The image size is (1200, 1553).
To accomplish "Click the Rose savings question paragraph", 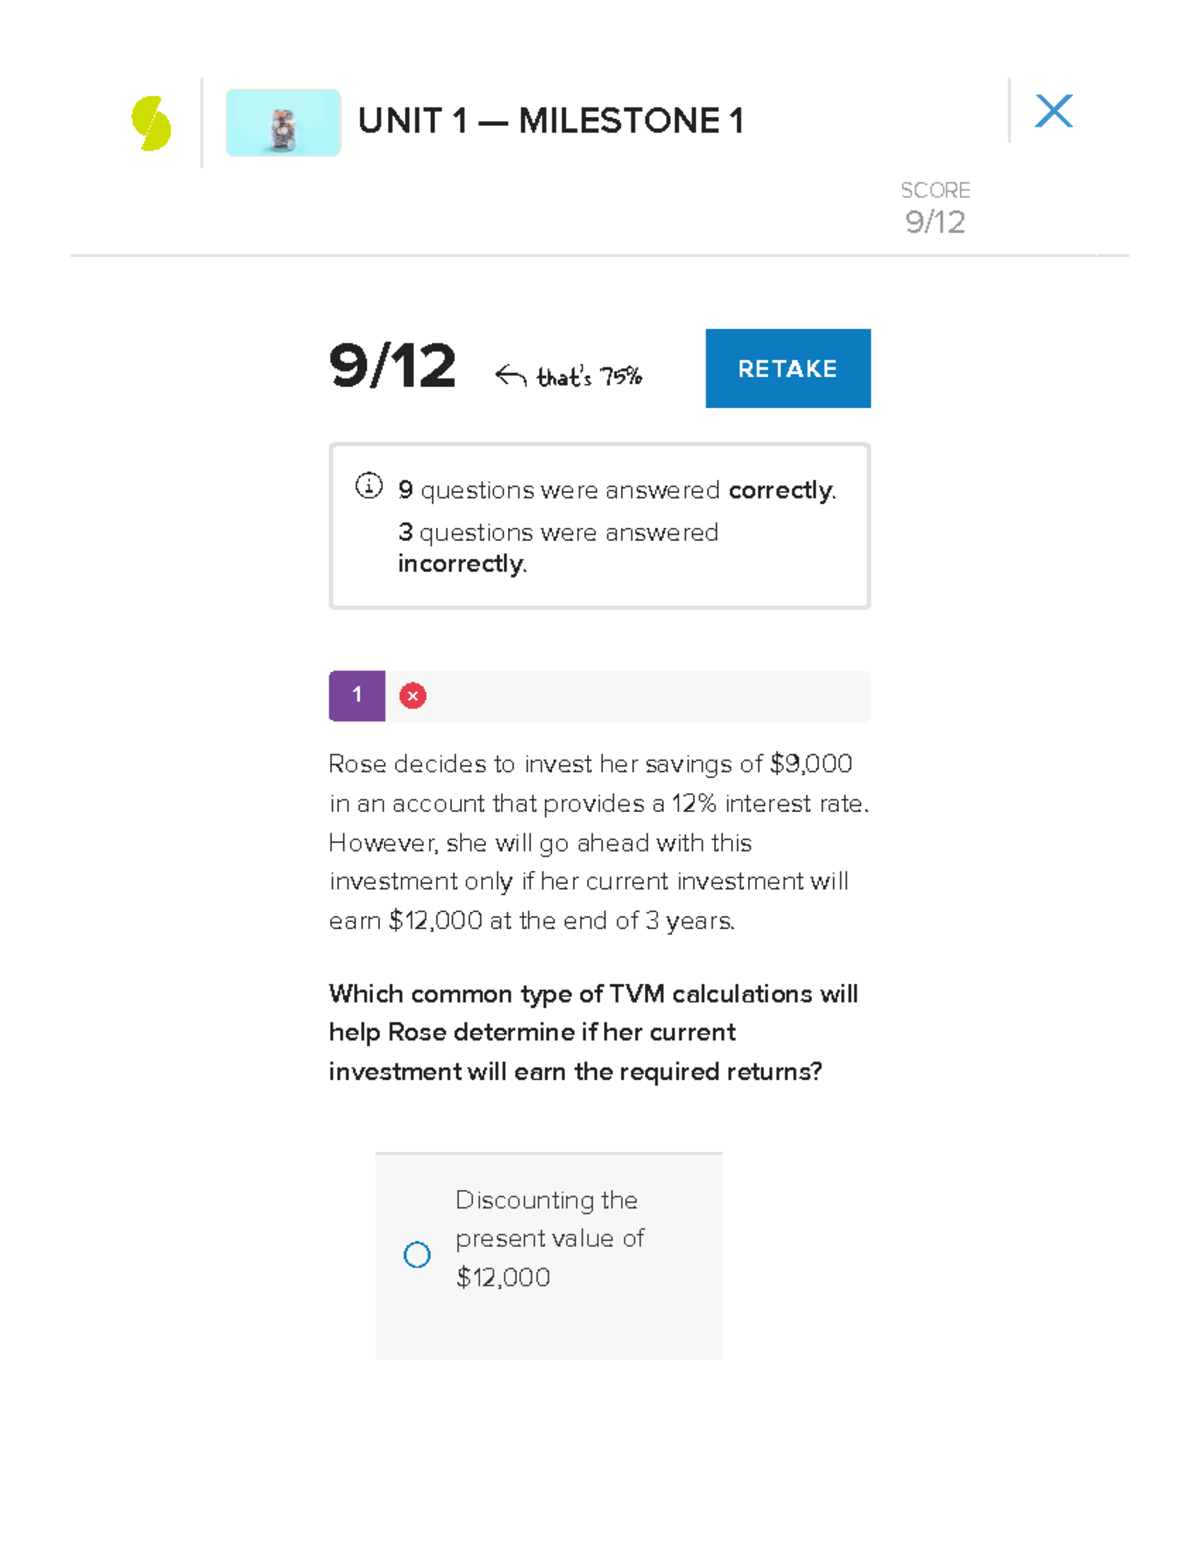I will pyautogui.click(x=598, y=842).
